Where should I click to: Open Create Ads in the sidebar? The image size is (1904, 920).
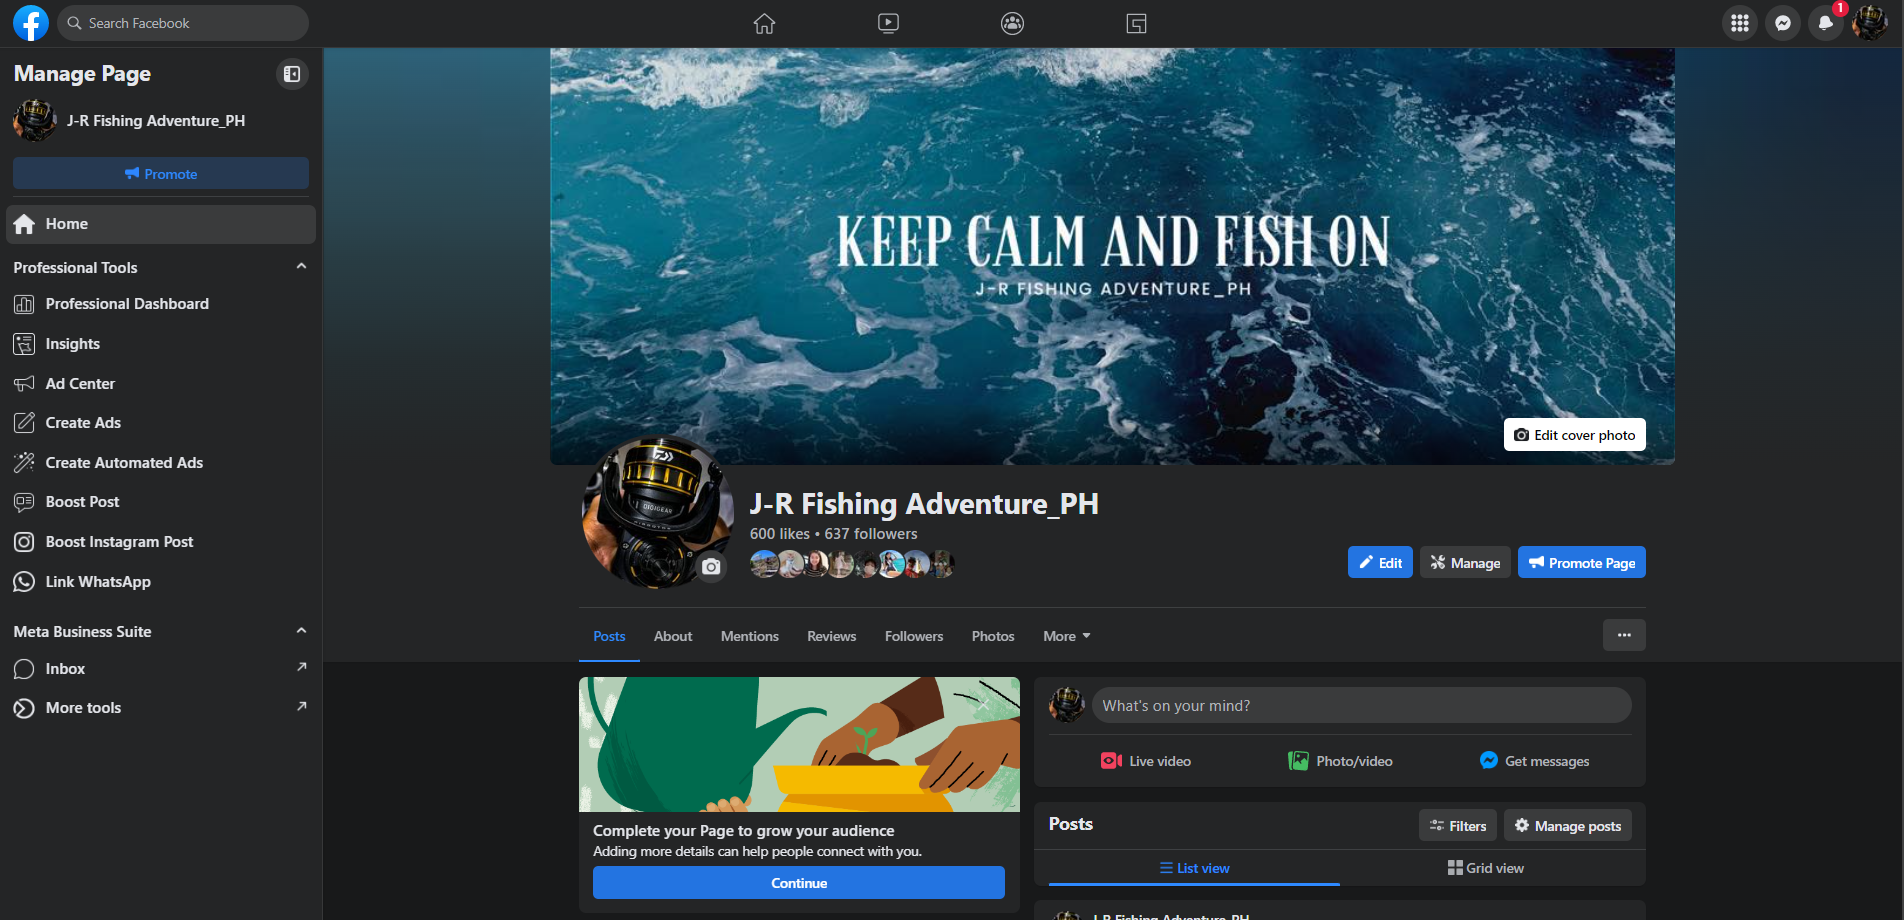tap(161, 423)
